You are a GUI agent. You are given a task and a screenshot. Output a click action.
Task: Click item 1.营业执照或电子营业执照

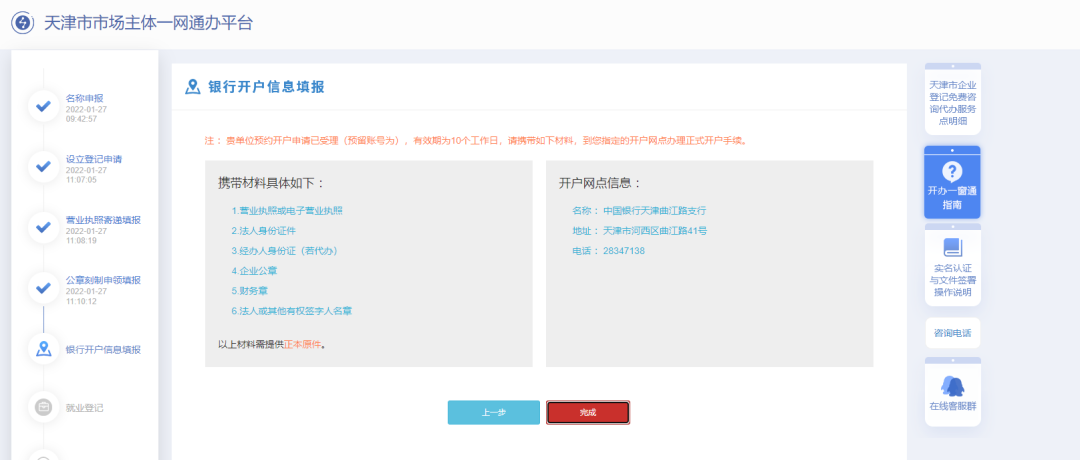click(x=287, y=210)
